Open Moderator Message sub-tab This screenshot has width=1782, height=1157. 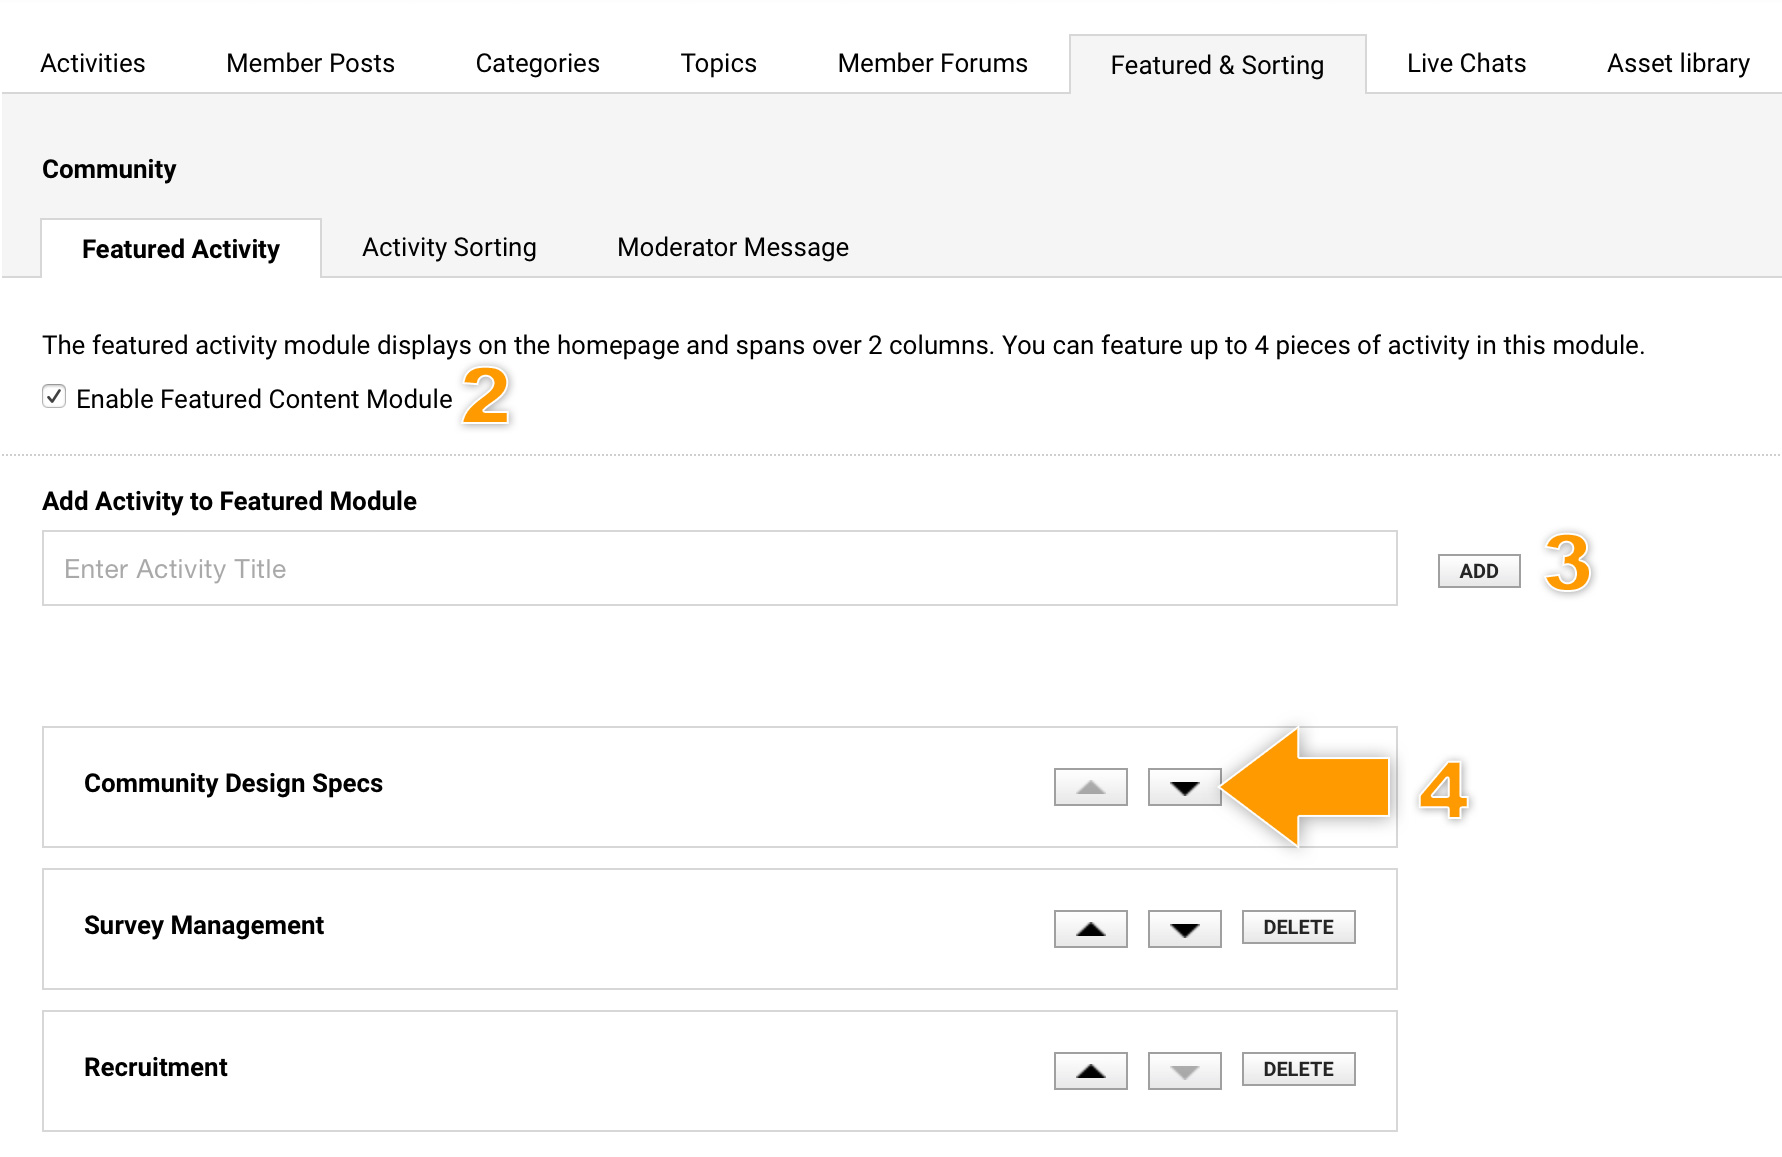pyautogui.click(x=733, y=247)
